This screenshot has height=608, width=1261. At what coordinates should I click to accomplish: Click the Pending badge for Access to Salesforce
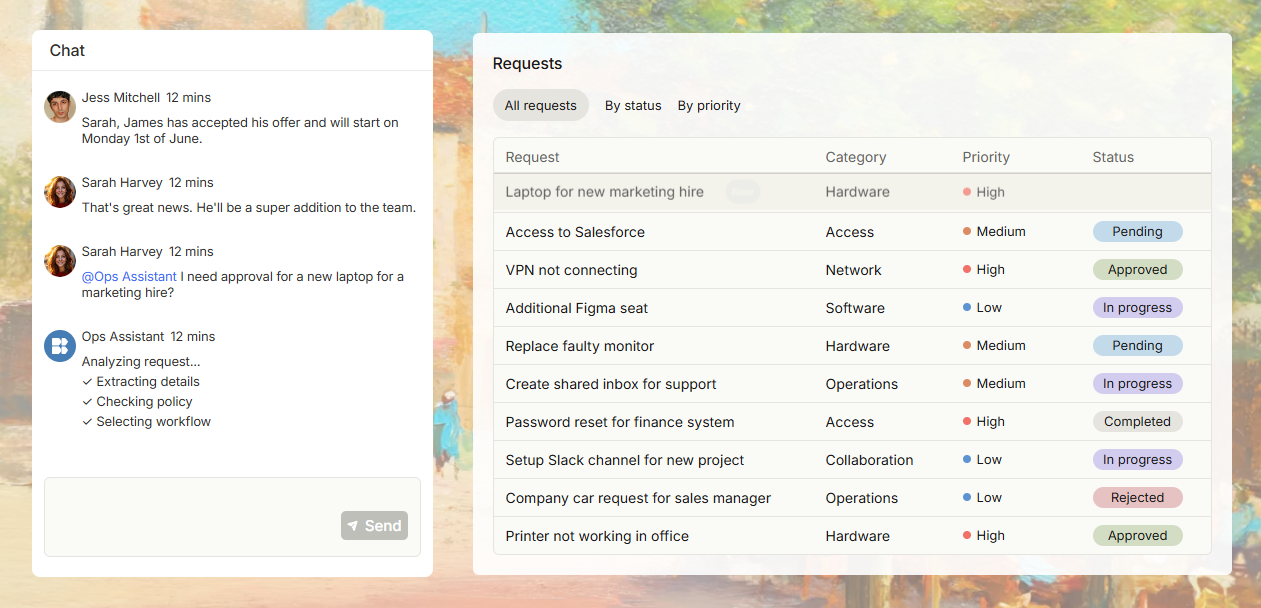[x=1137, y=231]
